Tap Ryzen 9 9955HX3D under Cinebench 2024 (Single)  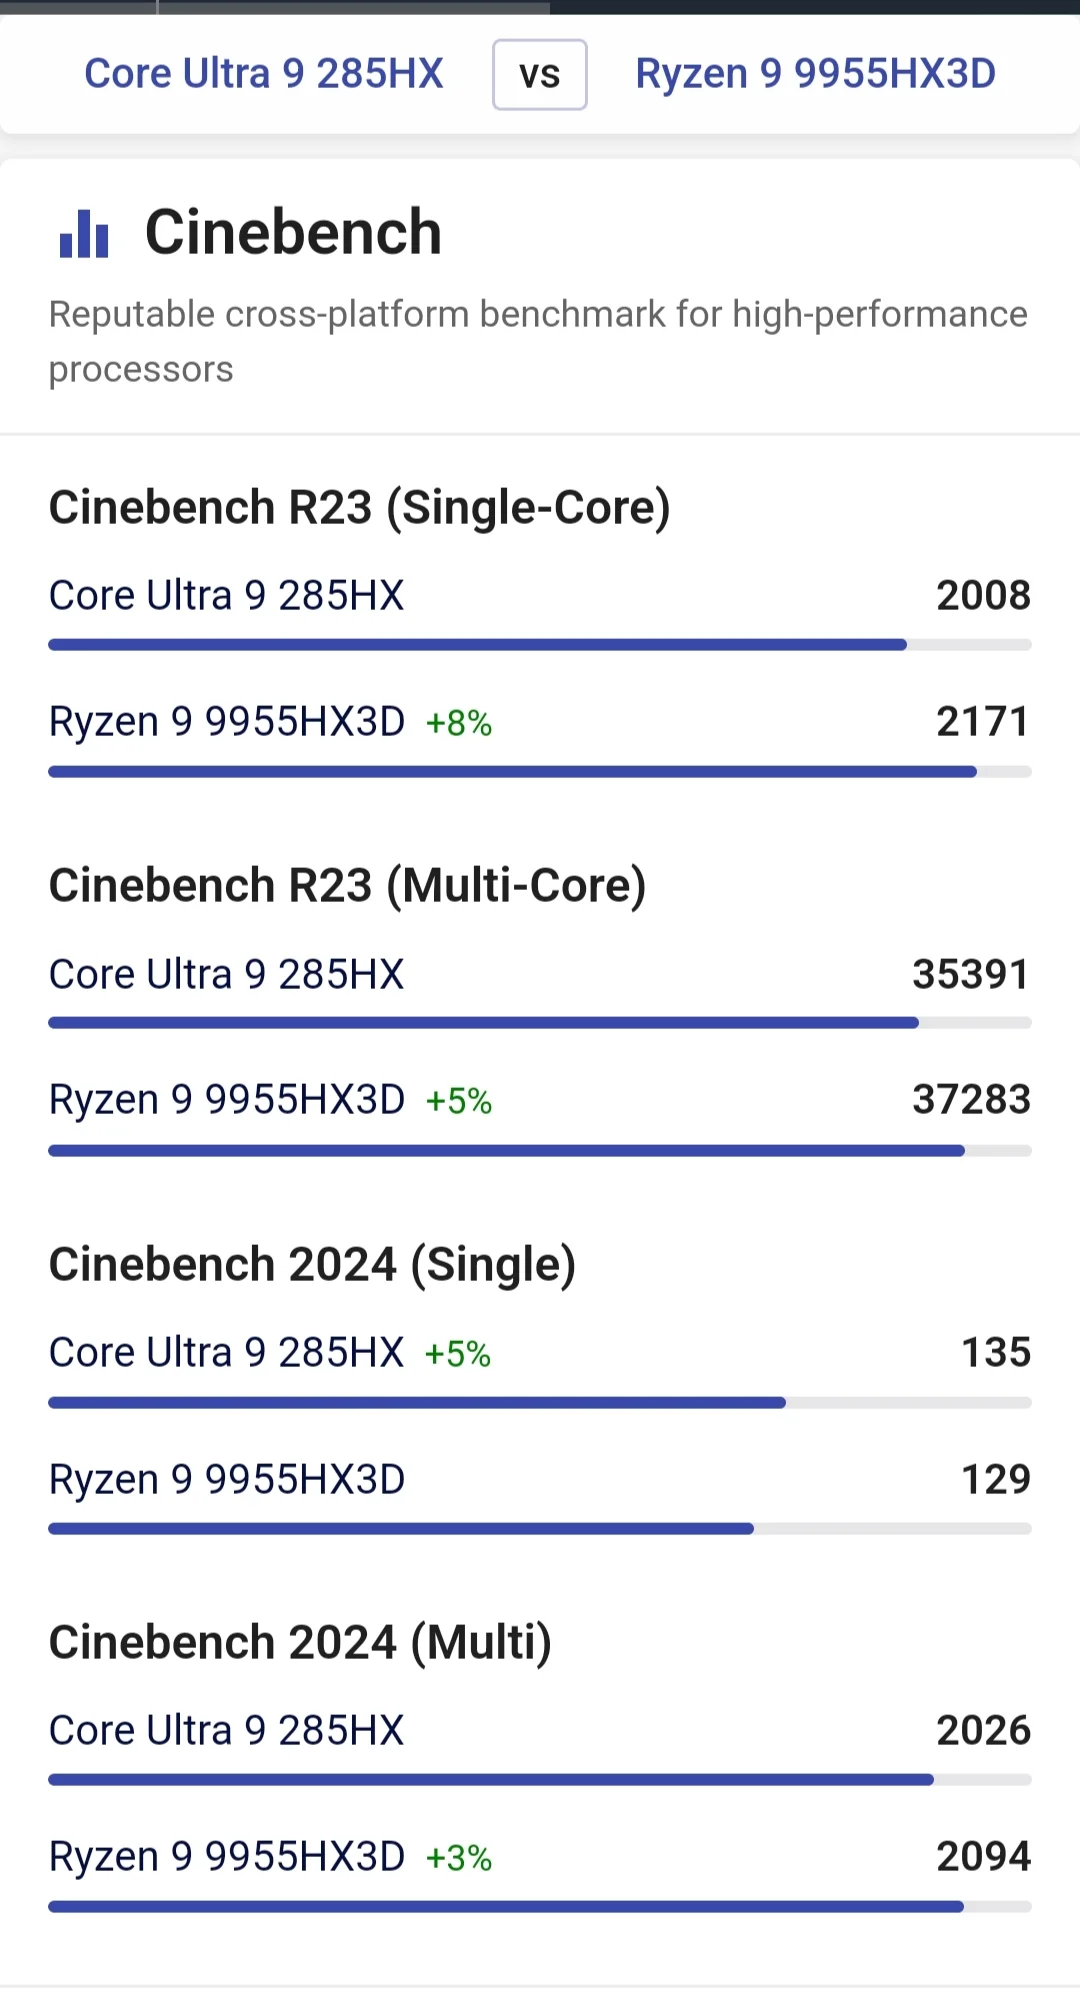pos(227,1480)
